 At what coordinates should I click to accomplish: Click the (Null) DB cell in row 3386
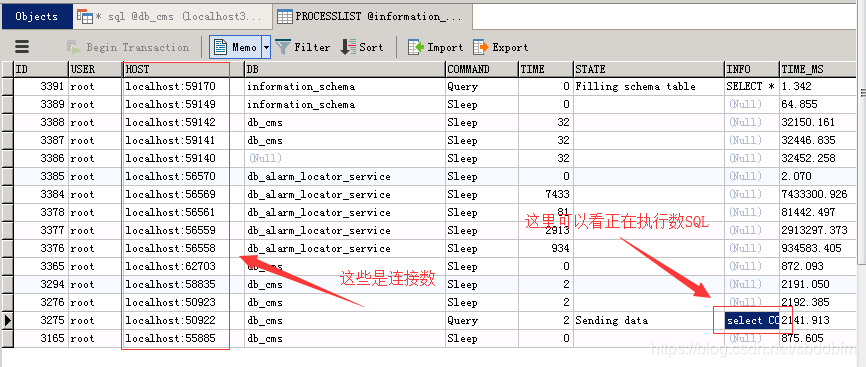point(345,159)
